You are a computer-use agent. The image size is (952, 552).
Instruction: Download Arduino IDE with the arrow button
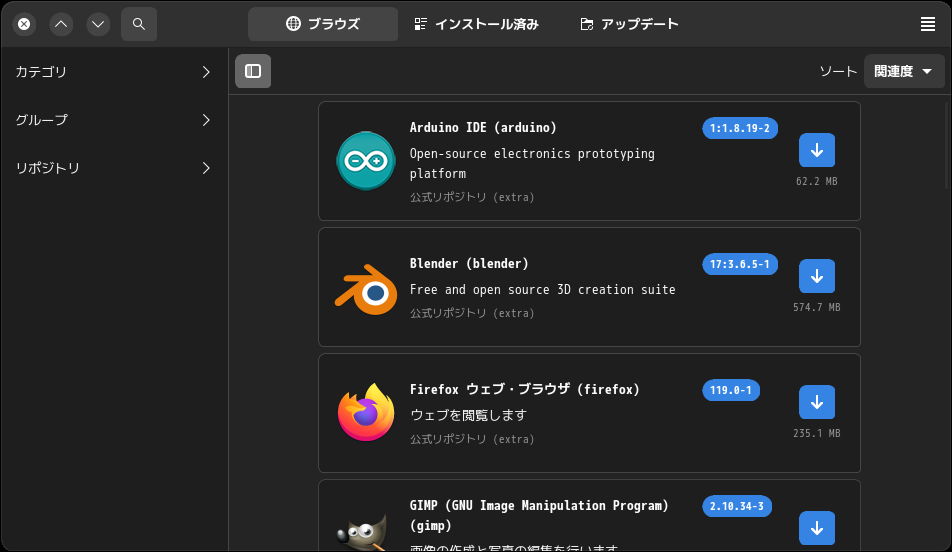pos(817,150)
